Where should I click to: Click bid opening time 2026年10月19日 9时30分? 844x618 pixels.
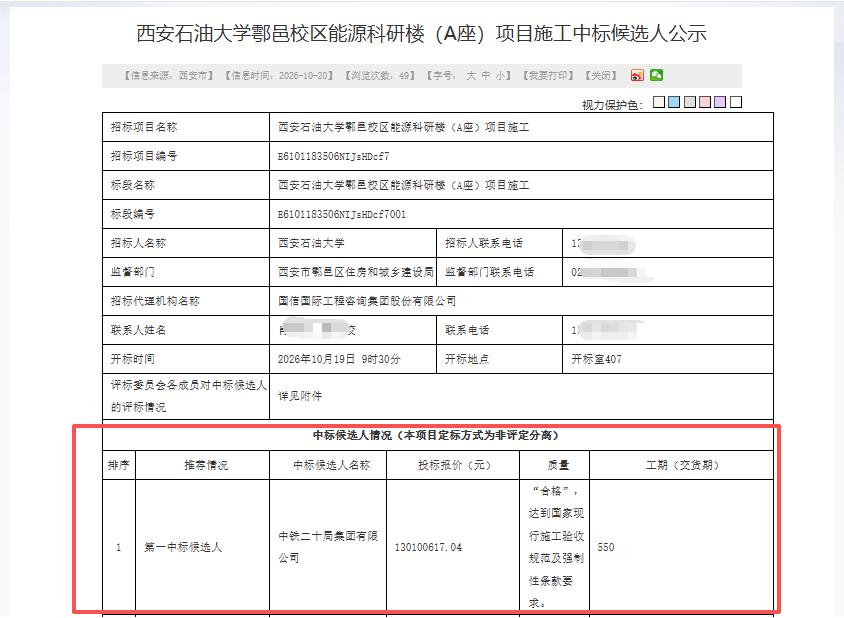(339, 360)
